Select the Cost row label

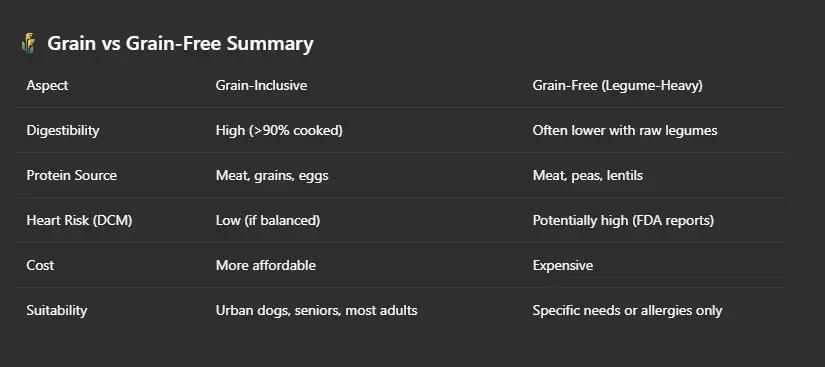[40, 265]
